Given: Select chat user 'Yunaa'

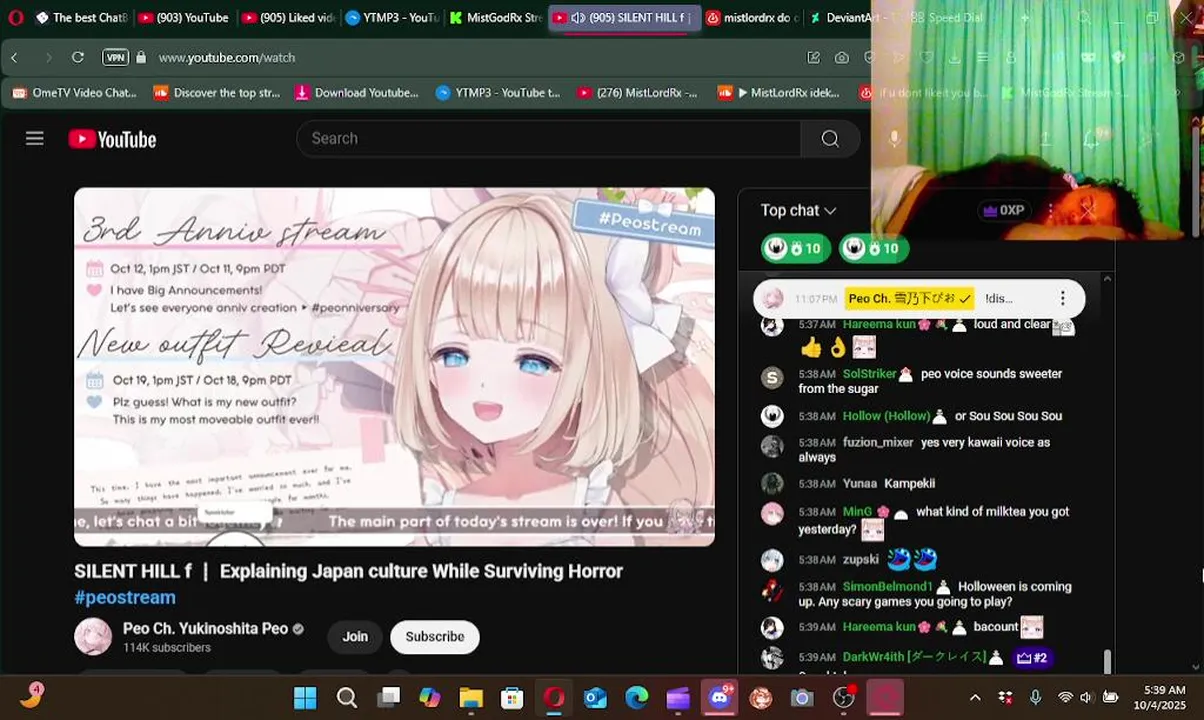Looking at the screenshot, I should tap(860, 483).
